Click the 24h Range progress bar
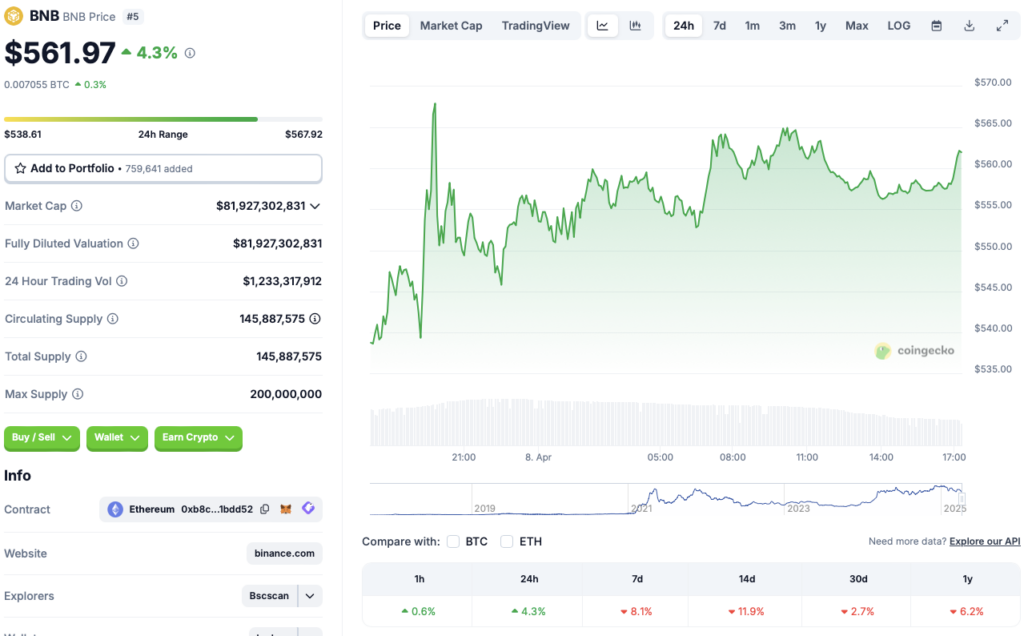This screenshot has width=1024, height=636. (163, 118)
